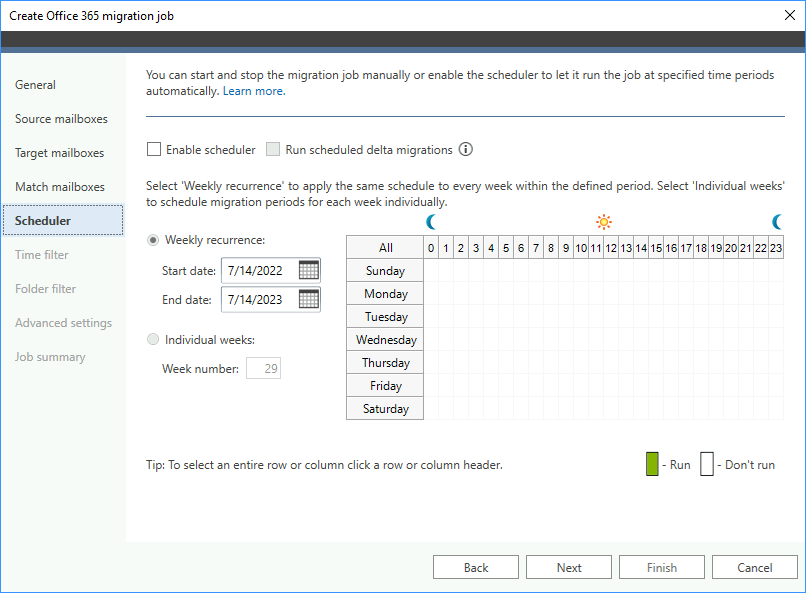The height and width of the screenshot is (593, 806).
Task: Click the sun icon above the schedule grid
Action: point(604,222)
